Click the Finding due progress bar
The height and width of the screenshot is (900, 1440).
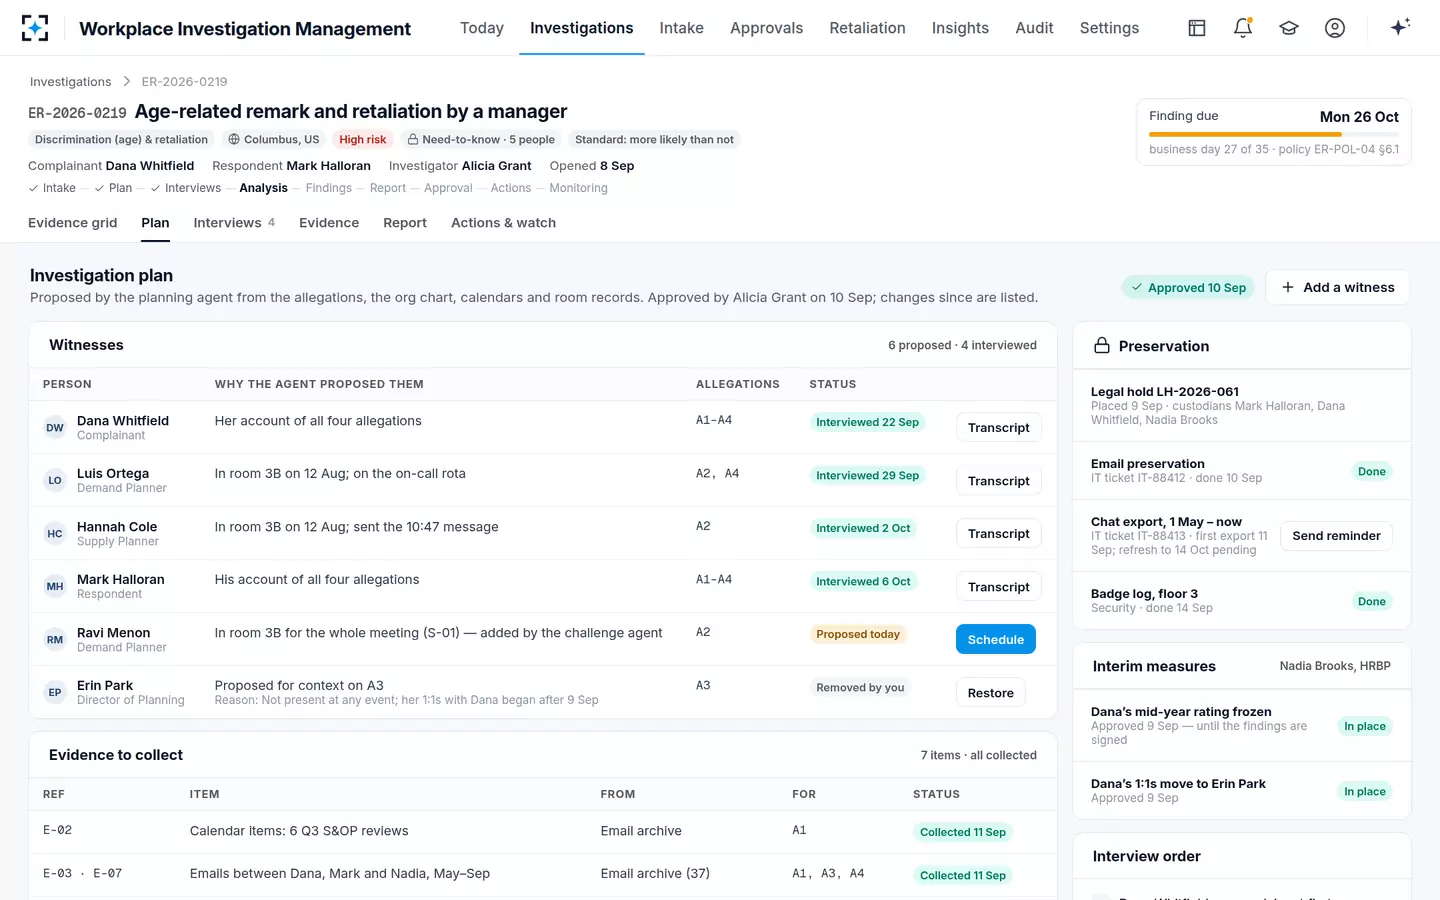tap(1274, 134)
